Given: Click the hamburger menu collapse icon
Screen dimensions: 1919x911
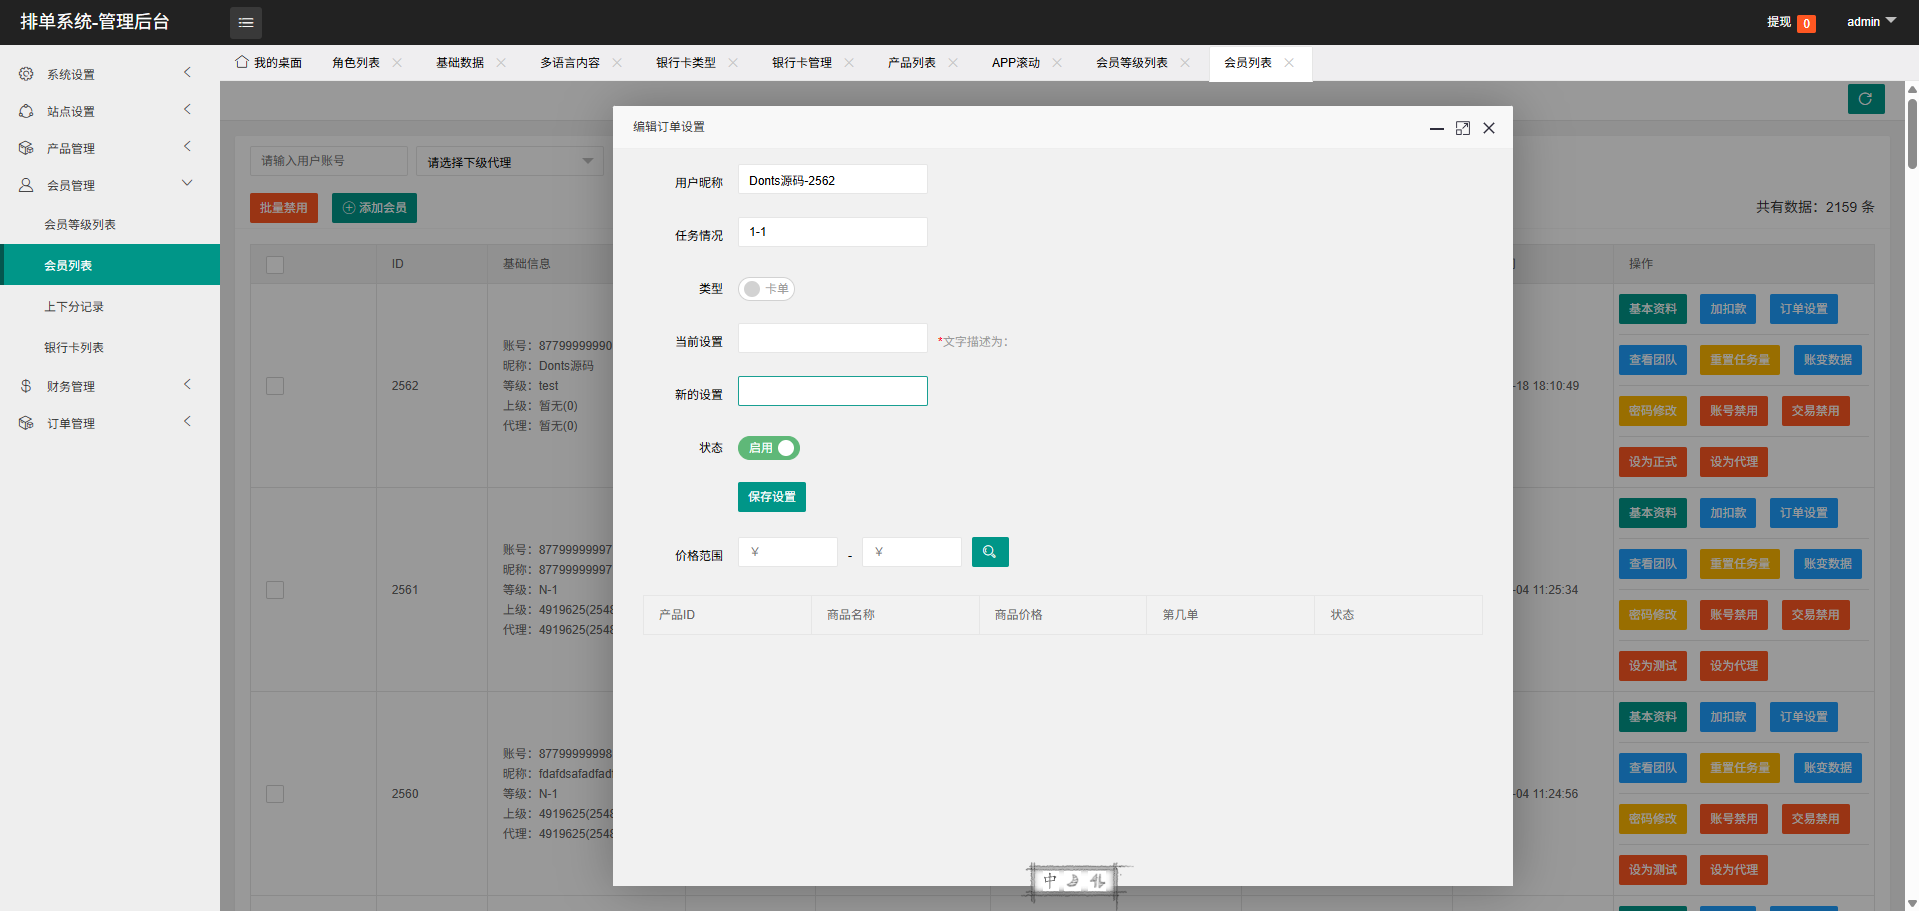Looking at the screenshot, I should (246, 22).
